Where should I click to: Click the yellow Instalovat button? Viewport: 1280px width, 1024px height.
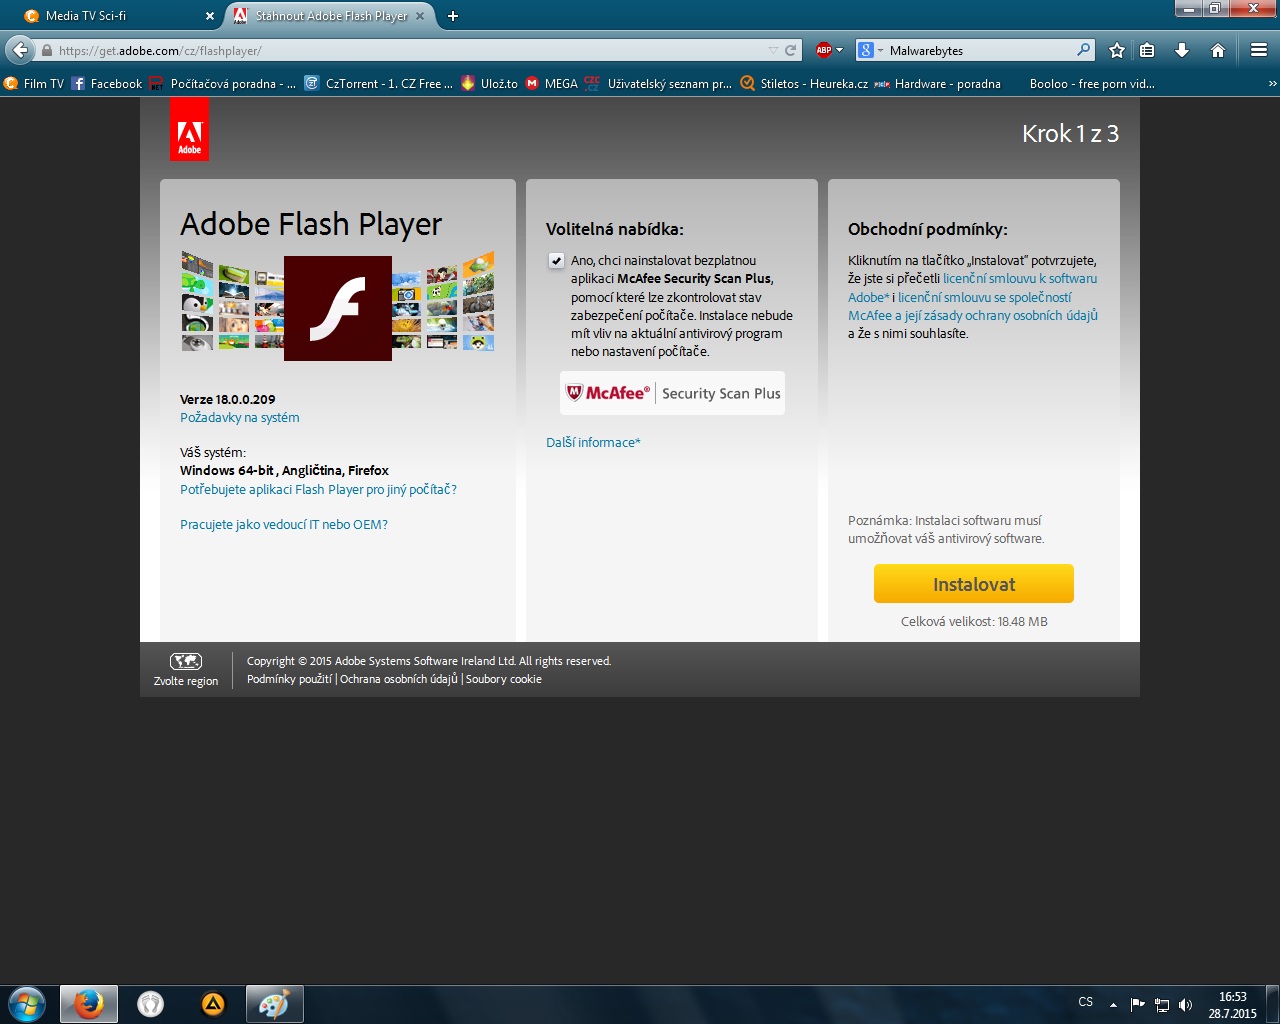point(974,584)
